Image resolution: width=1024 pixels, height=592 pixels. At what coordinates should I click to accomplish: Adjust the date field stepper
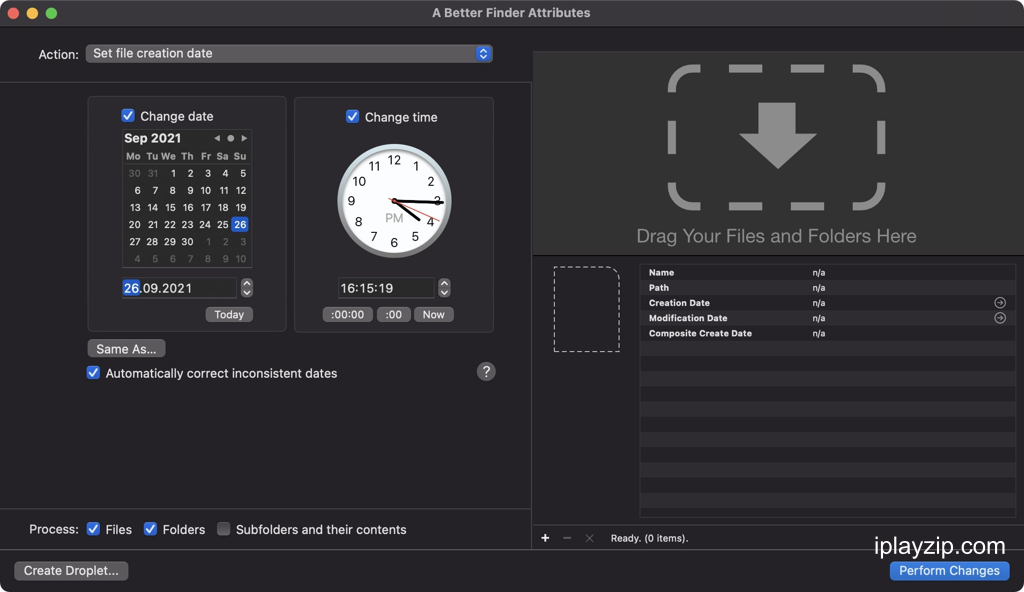(247, 288)
